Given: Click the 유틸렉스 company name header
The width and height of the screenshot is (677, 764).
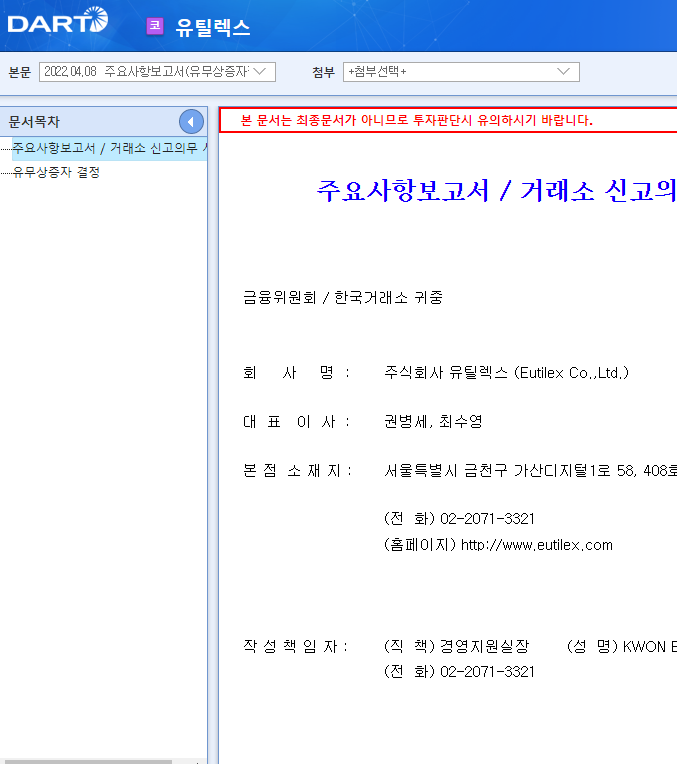Looking at the screenshot, I should click(x=213, y=27).
